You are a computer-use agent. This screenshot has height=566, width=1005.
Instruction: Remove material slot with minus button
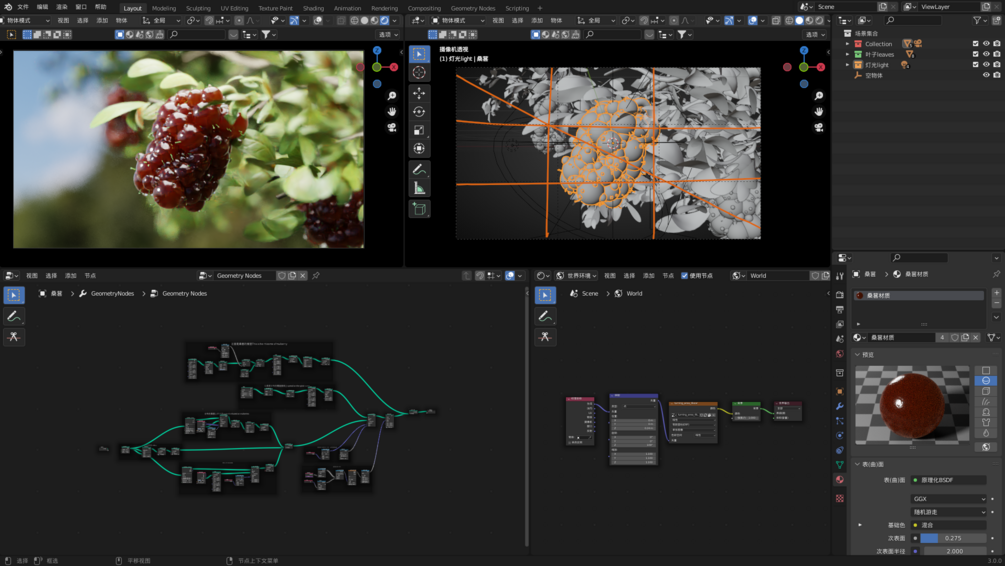(x=996, y=303)
